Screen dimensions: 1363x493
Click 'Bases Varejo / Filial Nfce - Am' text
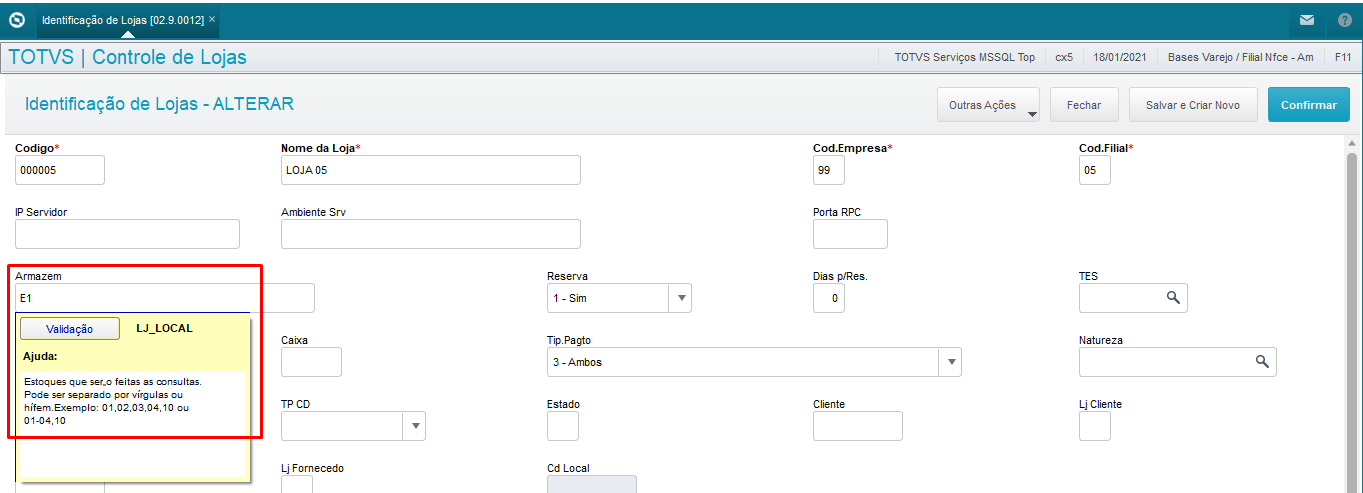(x=1241, y=57)
